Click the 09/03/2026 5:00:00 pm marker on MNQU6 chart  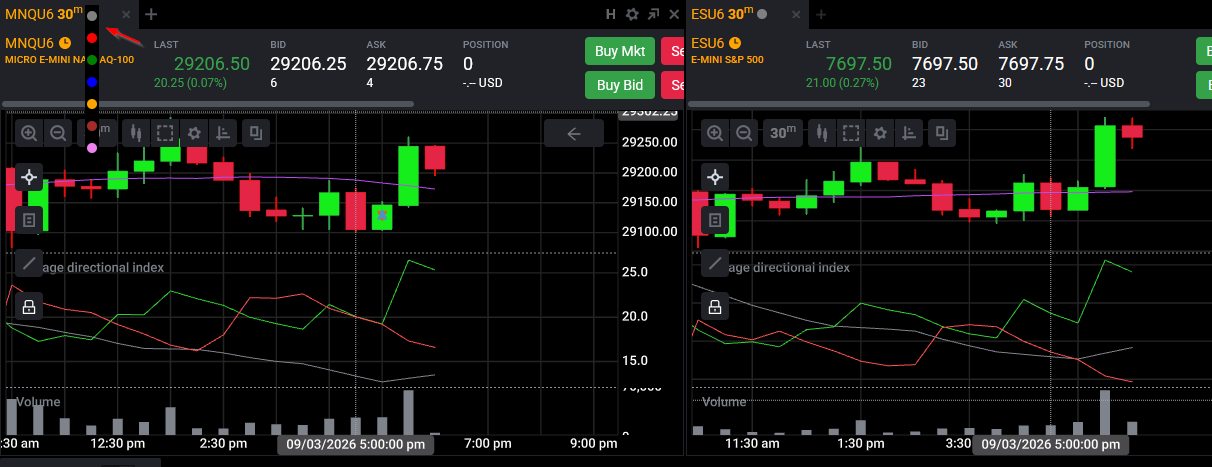coord(355,444)
